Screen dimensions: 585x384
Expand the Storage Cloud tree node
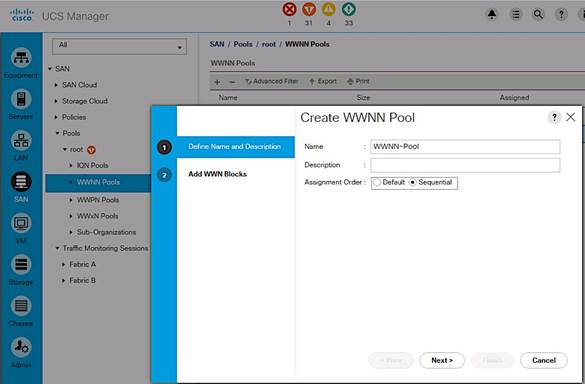56,101
